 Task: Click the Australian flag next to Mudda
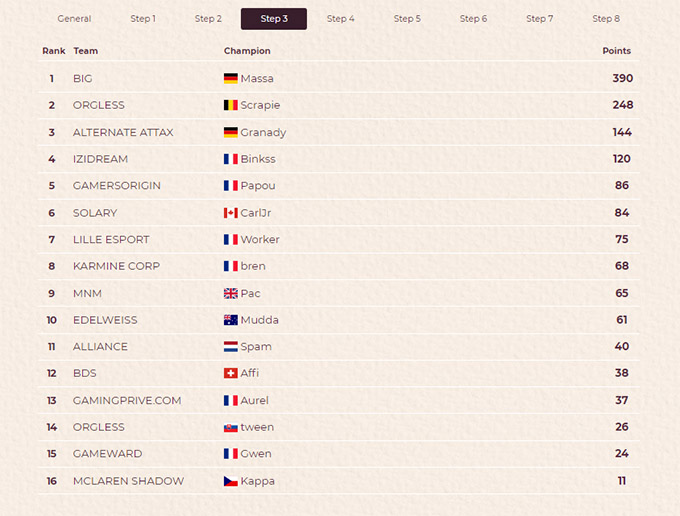[x=231, y=320]
